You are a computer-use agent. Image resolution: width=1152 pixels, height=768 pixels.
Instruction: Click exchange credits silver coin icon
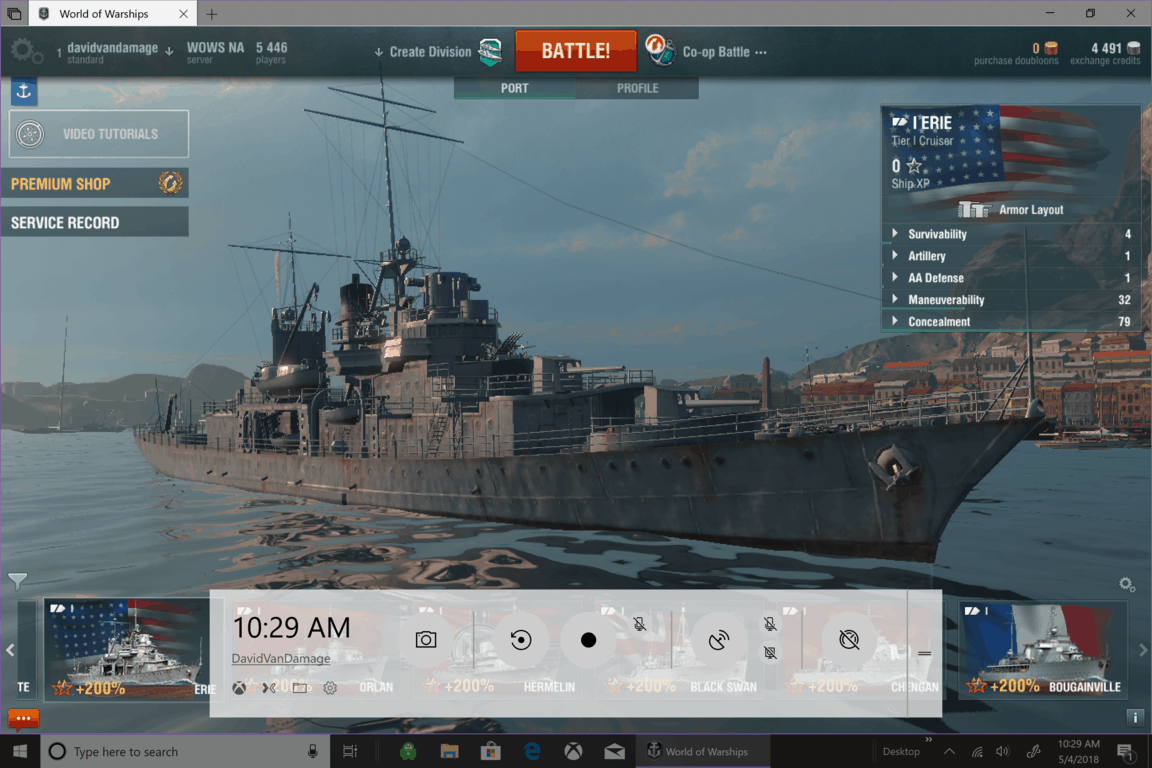[1134, 49]
